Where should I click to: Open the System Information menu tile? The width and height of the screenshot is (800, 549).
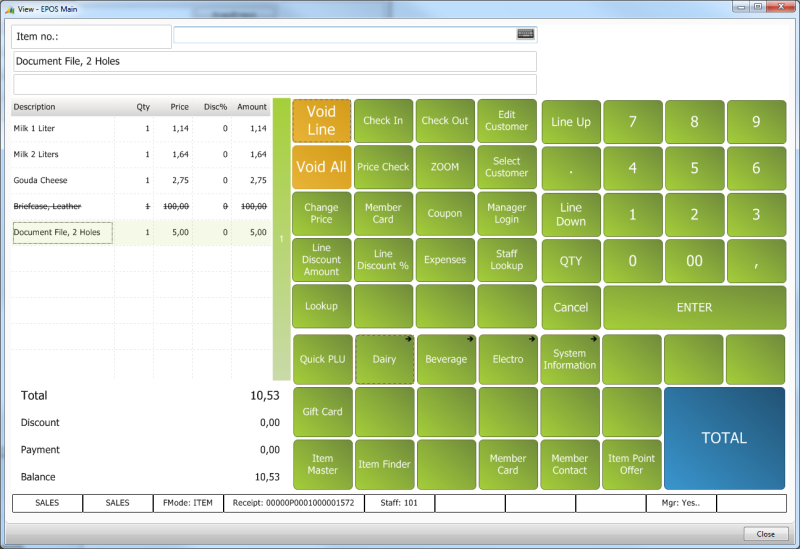(569, 359)
